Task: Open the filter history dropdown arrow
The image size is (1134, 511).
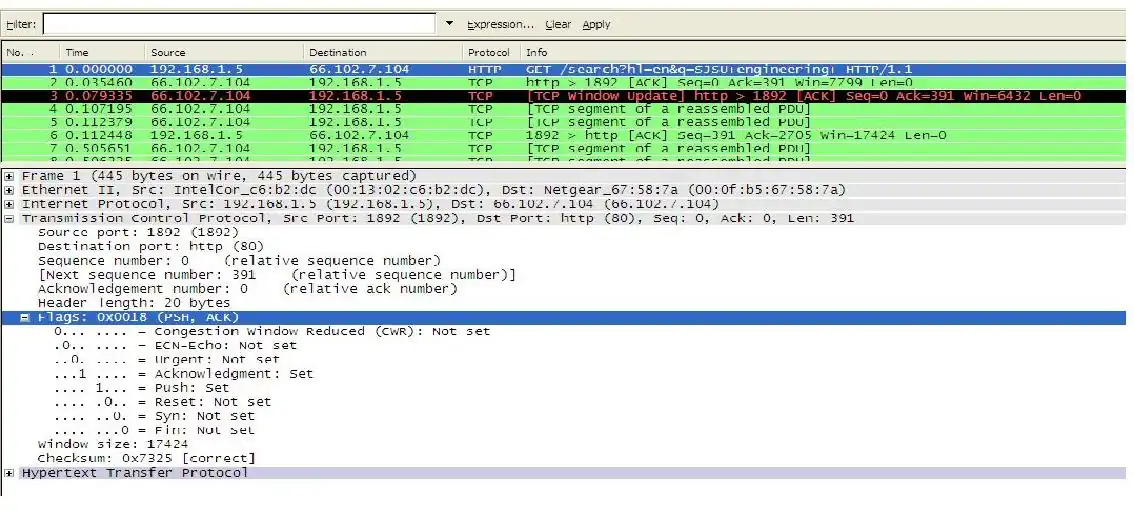Action: point(449,24)
